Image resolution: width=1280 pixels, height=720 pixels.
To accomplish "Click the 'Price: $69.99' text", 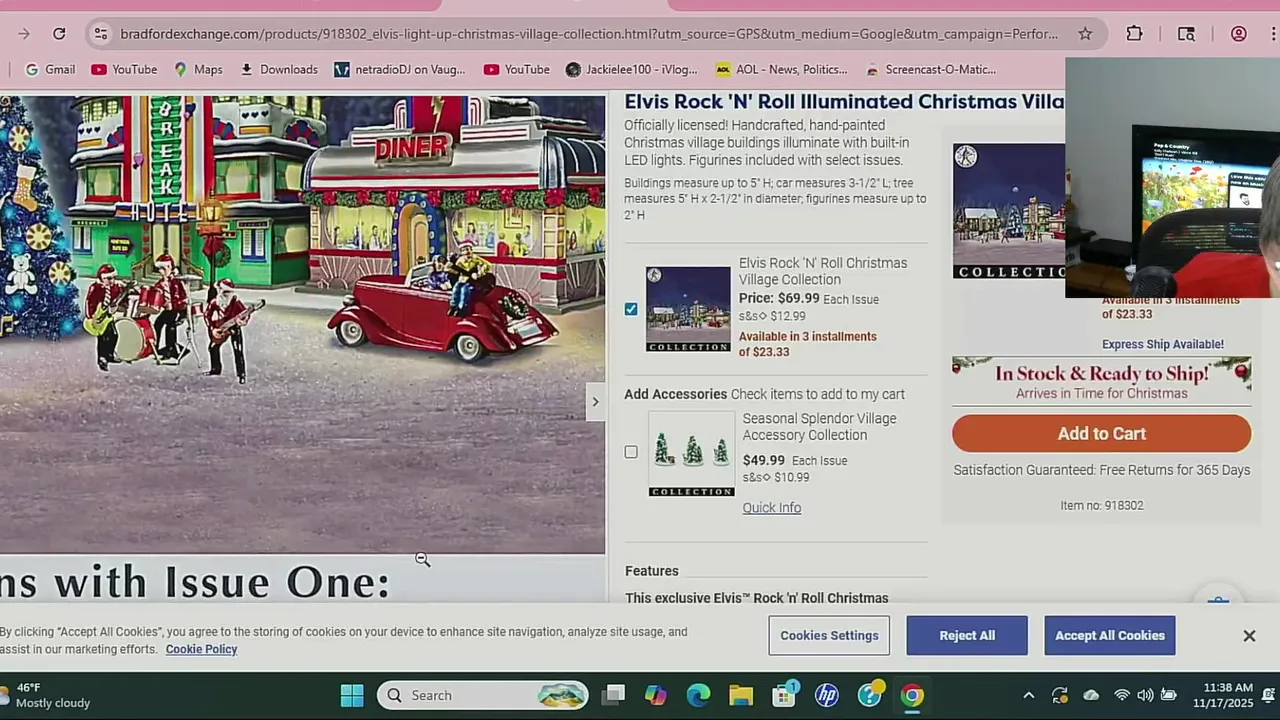I will click(x=779, y=298).
